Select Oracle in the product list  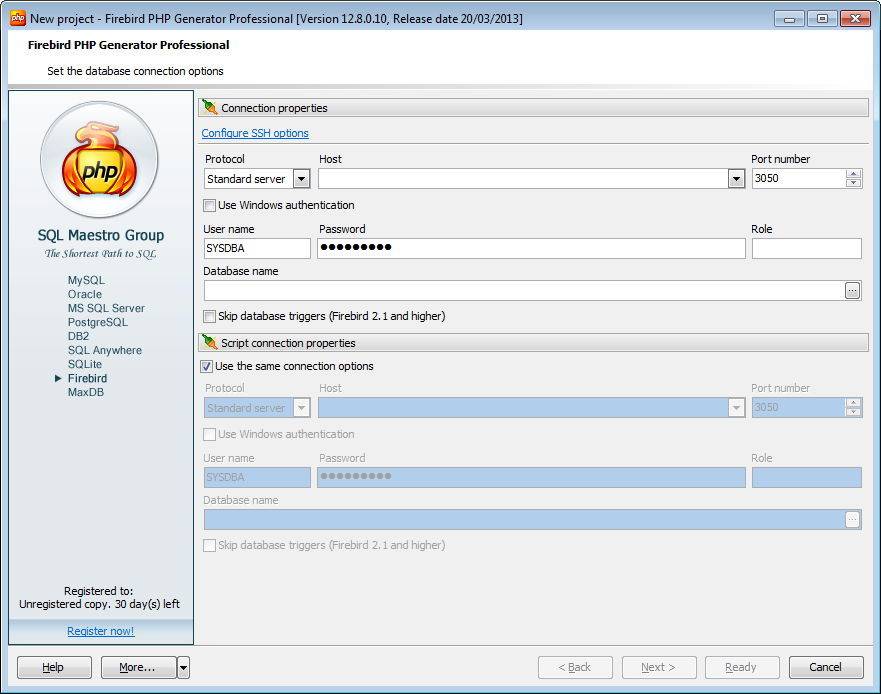[x=85, y=294]
